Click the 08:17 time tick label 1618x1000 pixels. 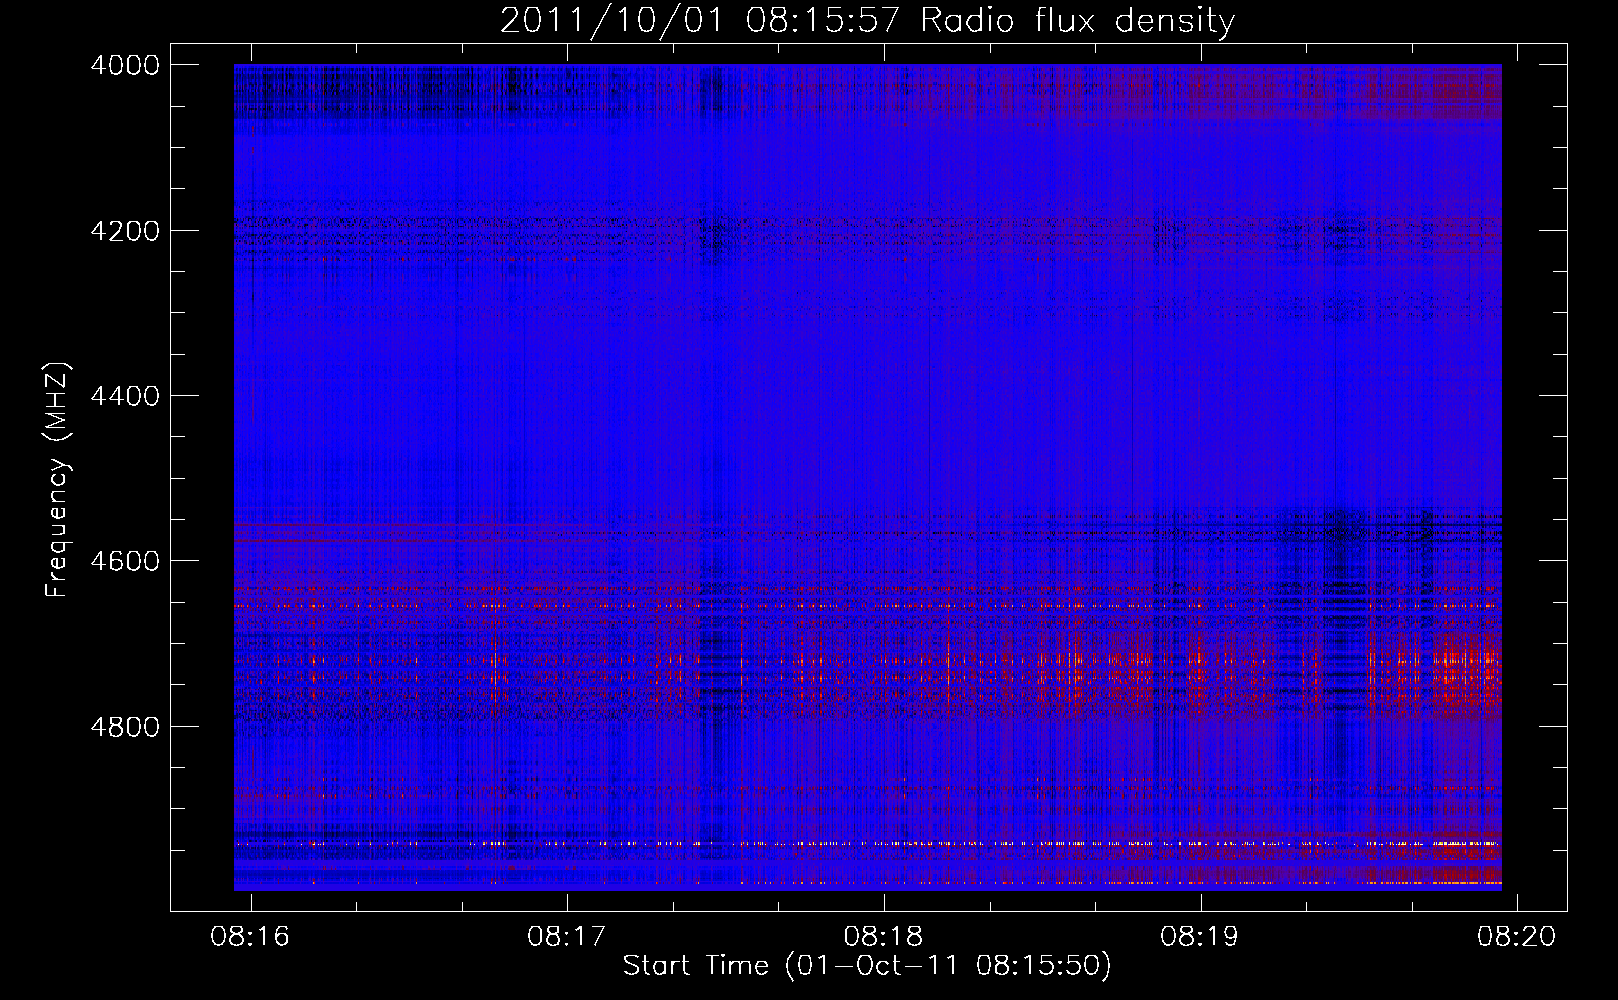(567, 936)
